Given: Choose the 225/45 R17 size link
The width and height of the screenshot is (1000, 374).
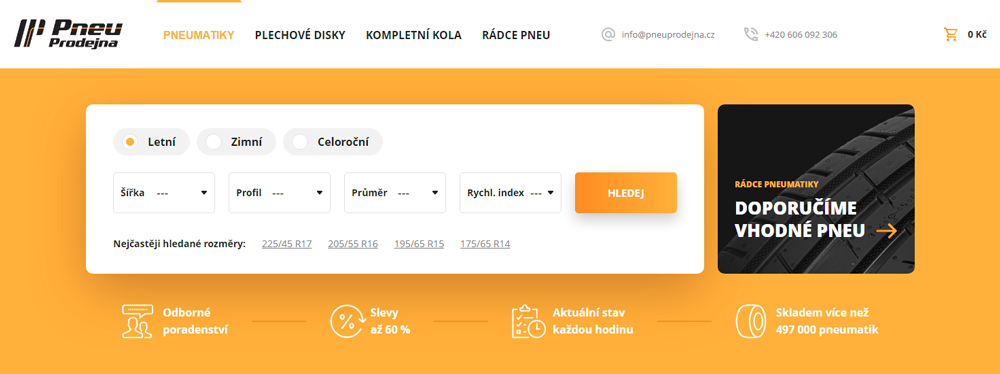Looking at the screenshot, I should click(286, 244).
